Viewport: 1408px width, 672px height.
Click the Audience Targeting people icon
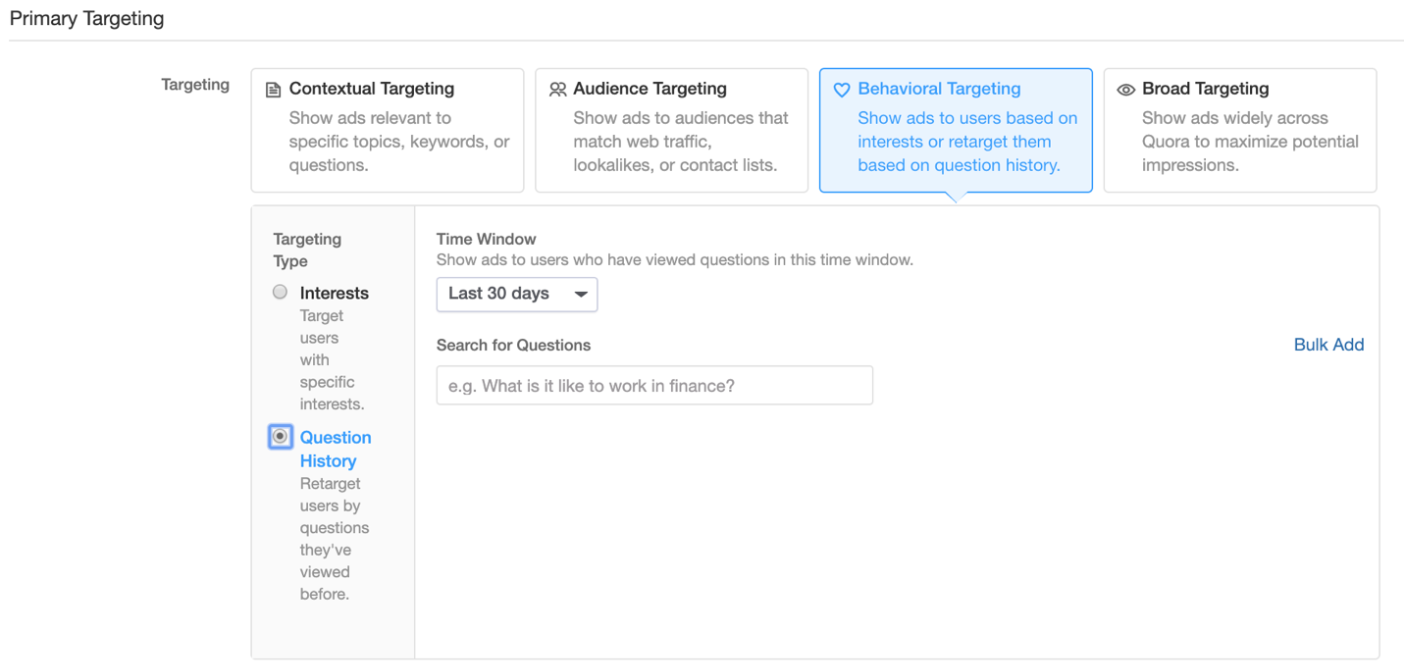558,90
